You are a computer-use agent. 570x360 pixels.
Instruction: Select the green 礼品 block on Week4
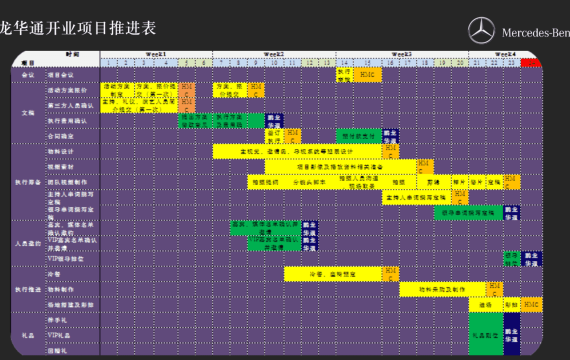486,334
